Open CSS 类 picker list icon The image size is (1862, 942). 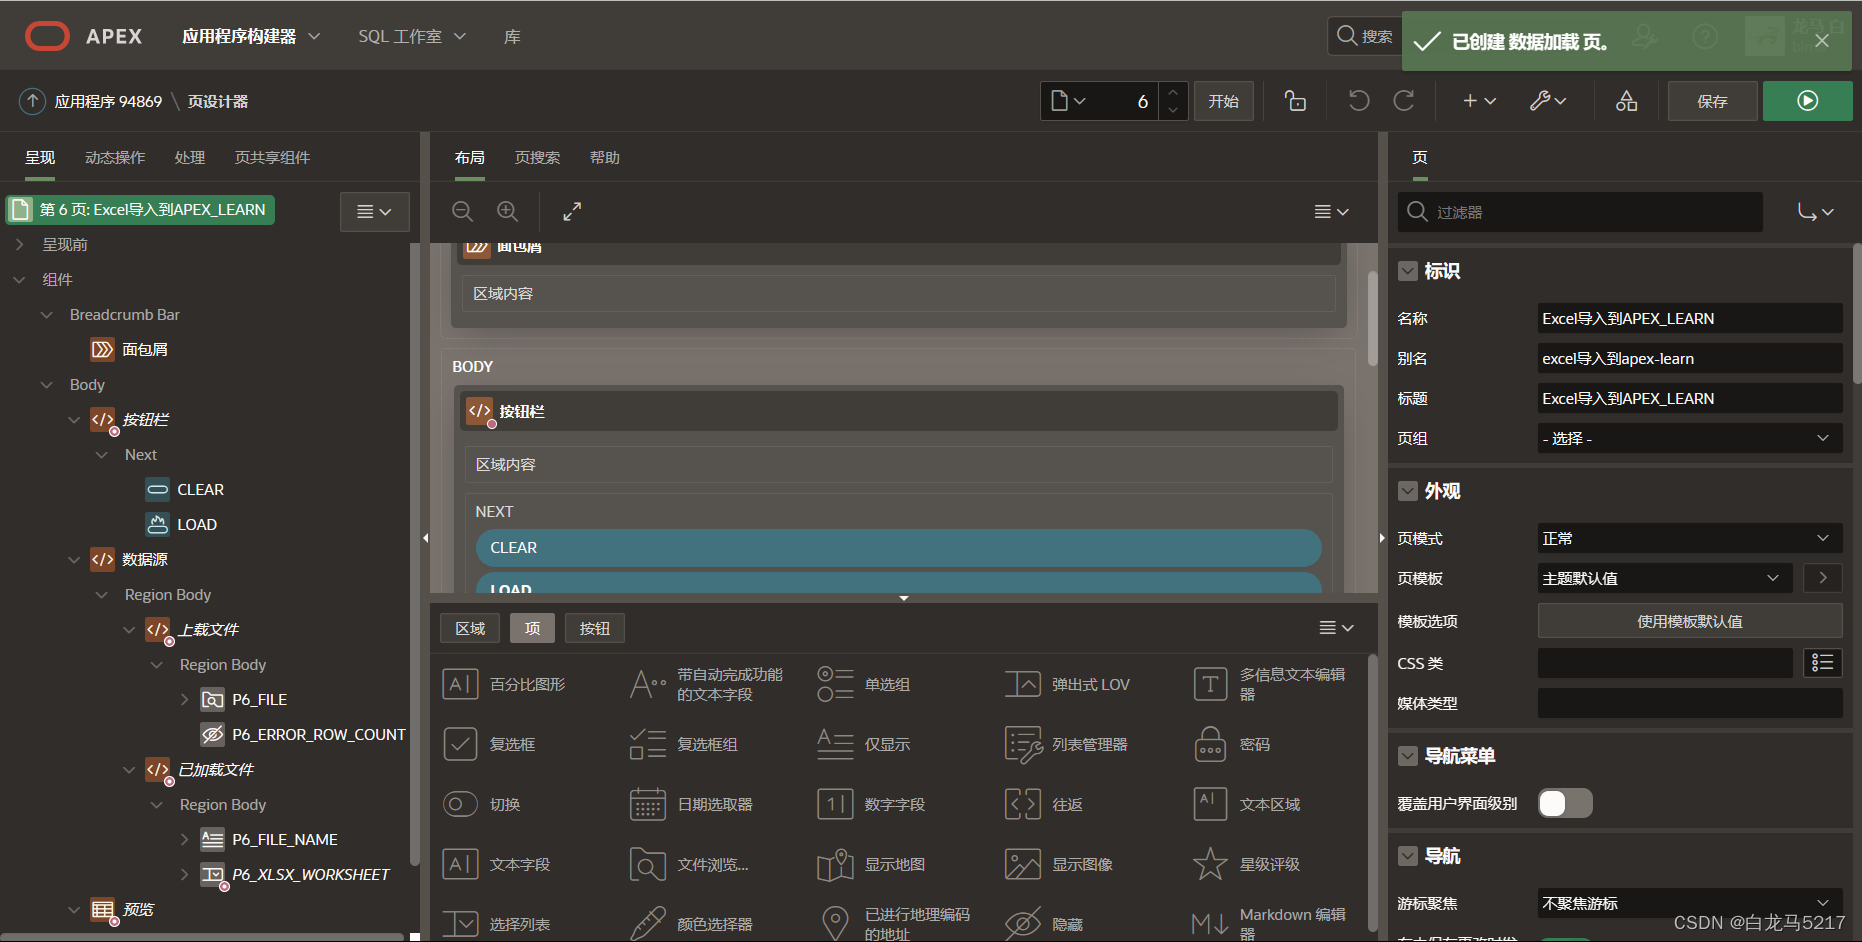(1822, 662)
